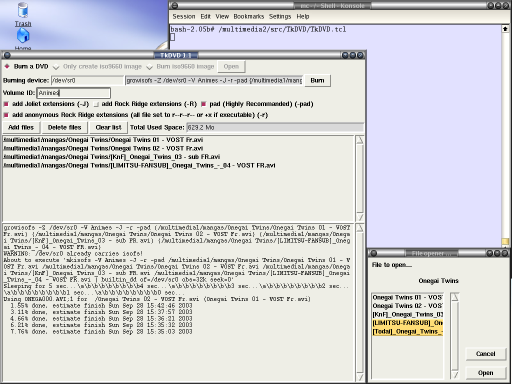Screen dimensions: 512x384
Task: Select Burn iso9660 image option
Action: click(x=180, y=67)
